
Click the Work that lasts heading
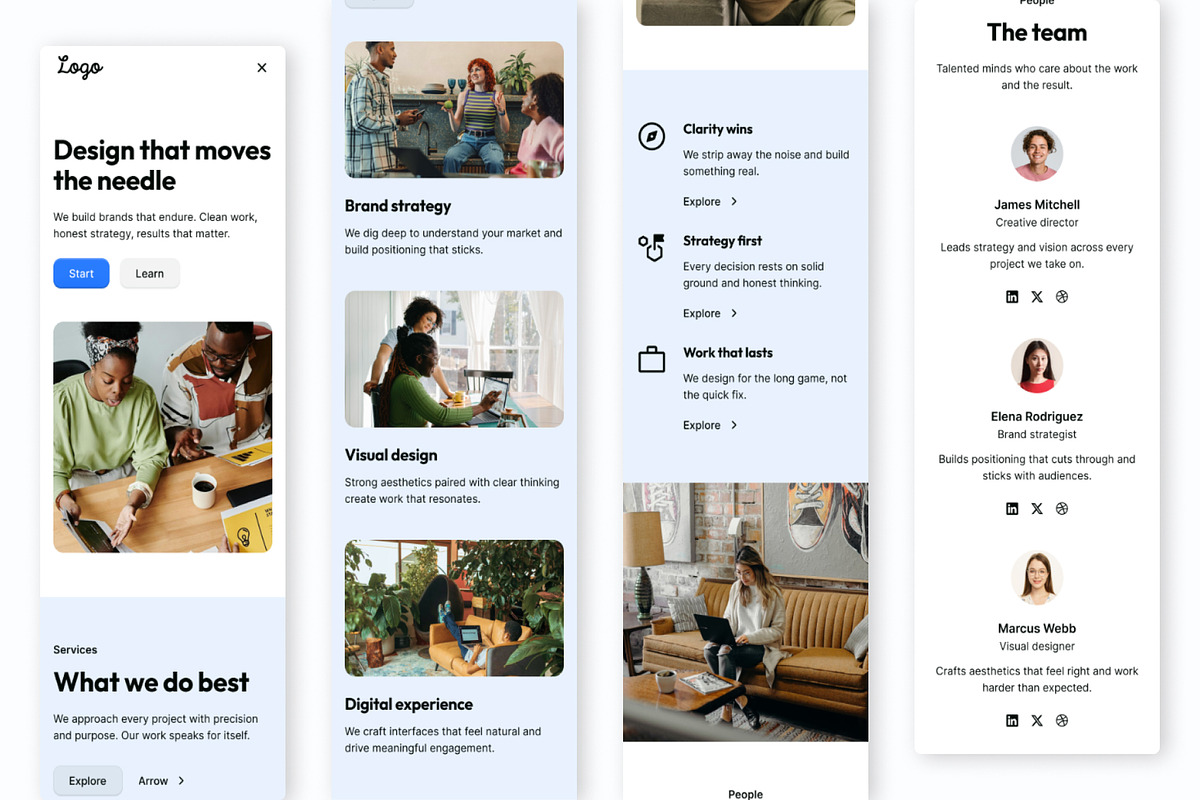tap(728, 353)
